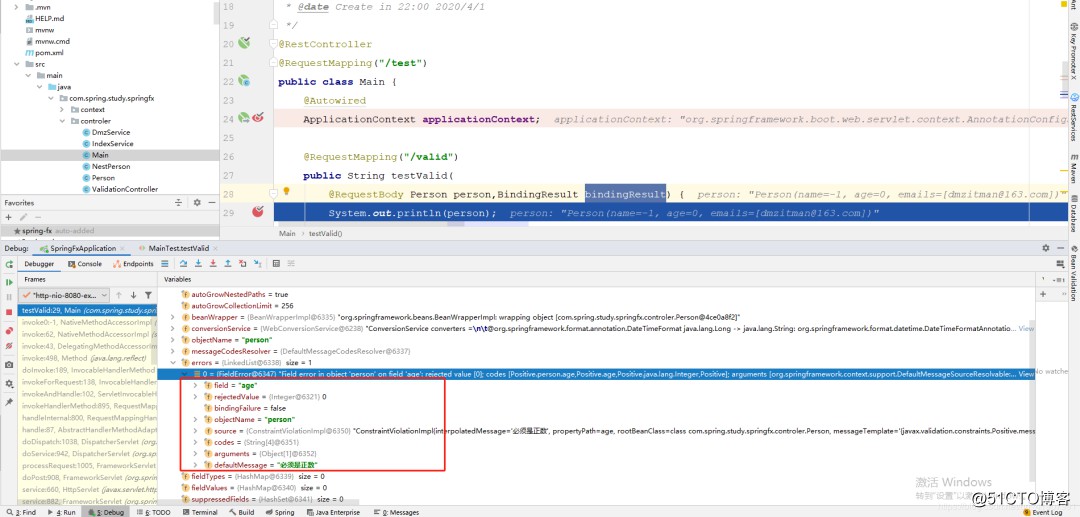The height and width of the screenshot is (517, 1080).
Task: Click View link on conversionService row
Action: coord(1026,328)
